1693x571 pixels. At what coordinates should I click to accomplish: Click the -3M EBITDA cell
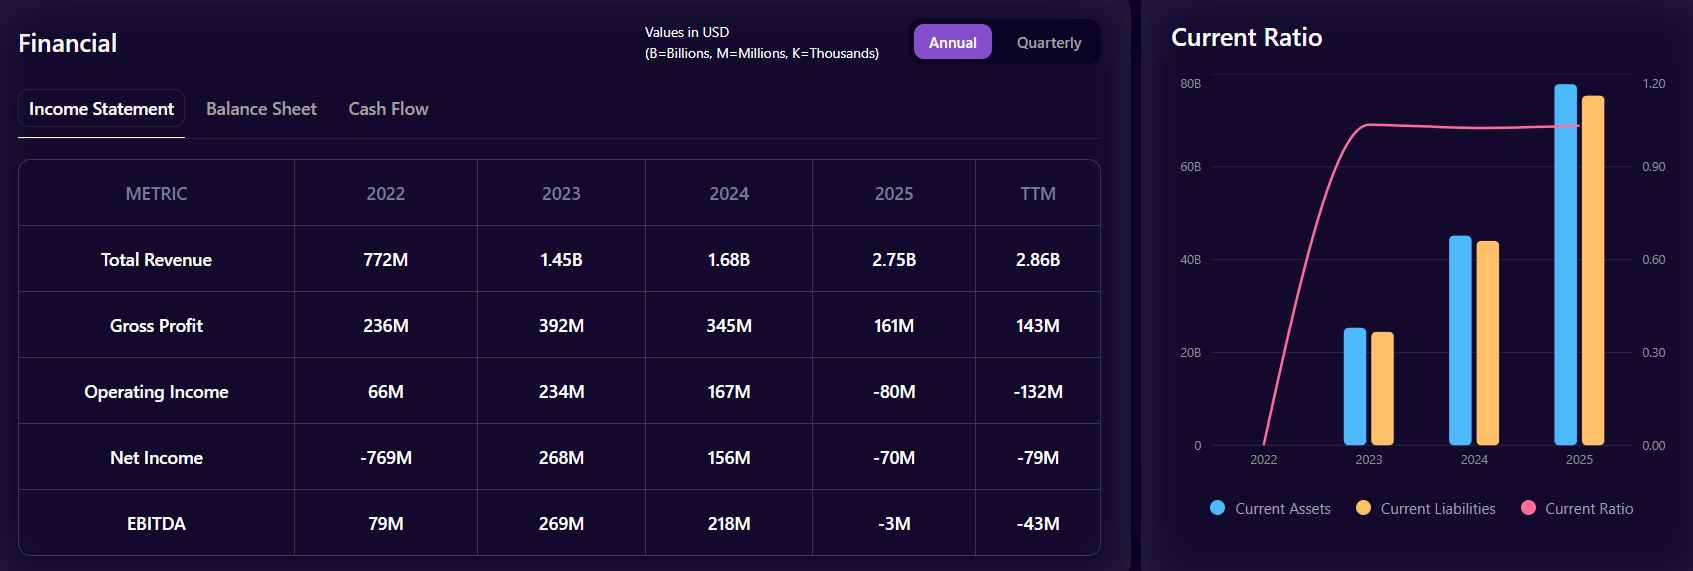coord(894,524)
